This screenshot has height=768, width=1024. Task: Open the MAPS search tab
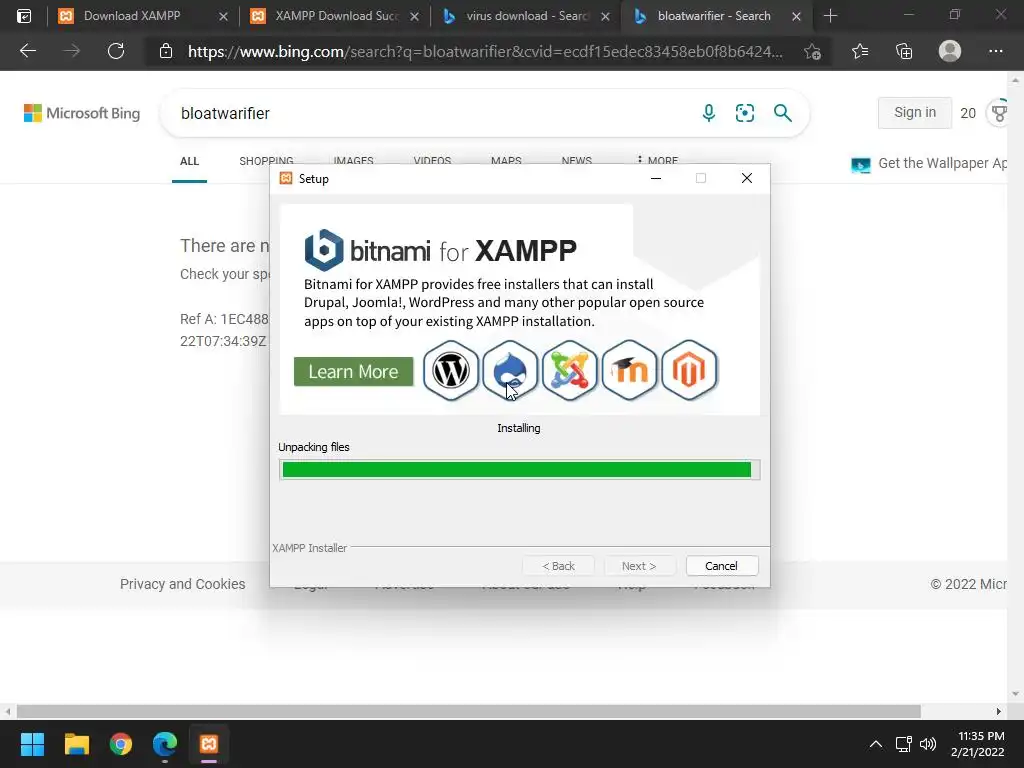[x=506, y=160]
